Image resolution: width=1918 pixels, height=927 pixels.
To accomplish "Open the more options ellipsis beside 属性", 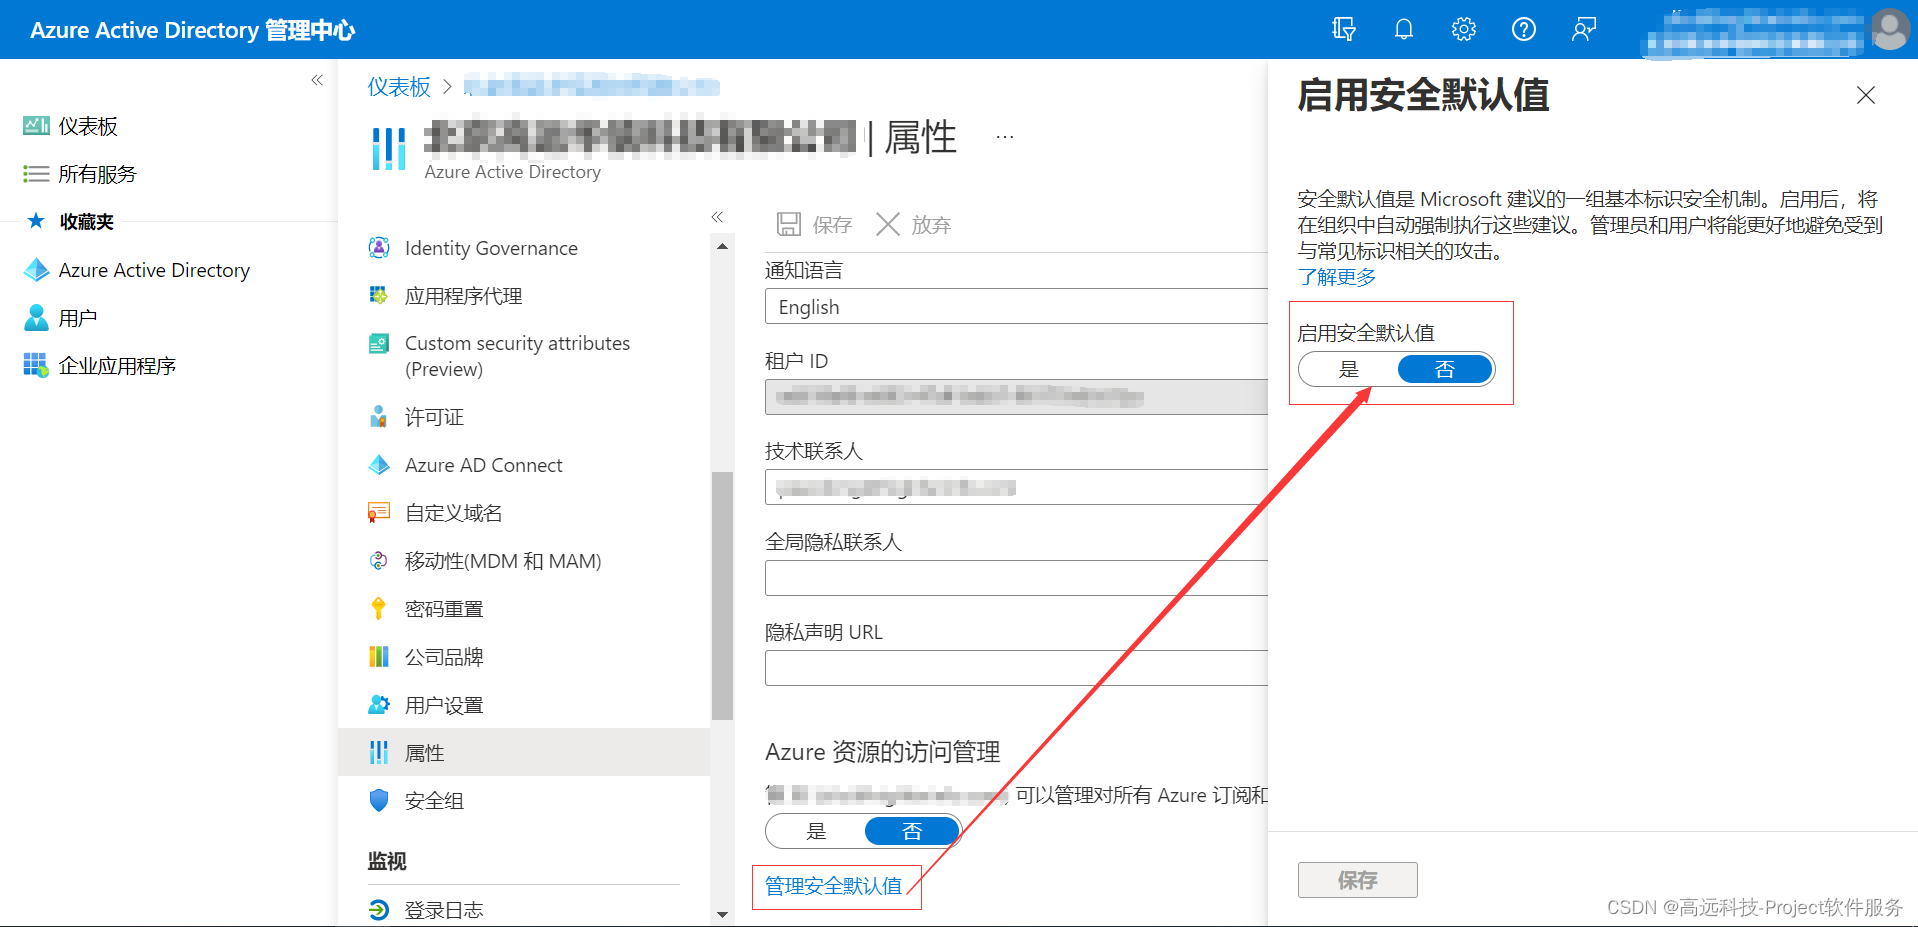I will tap(1005, 137).
